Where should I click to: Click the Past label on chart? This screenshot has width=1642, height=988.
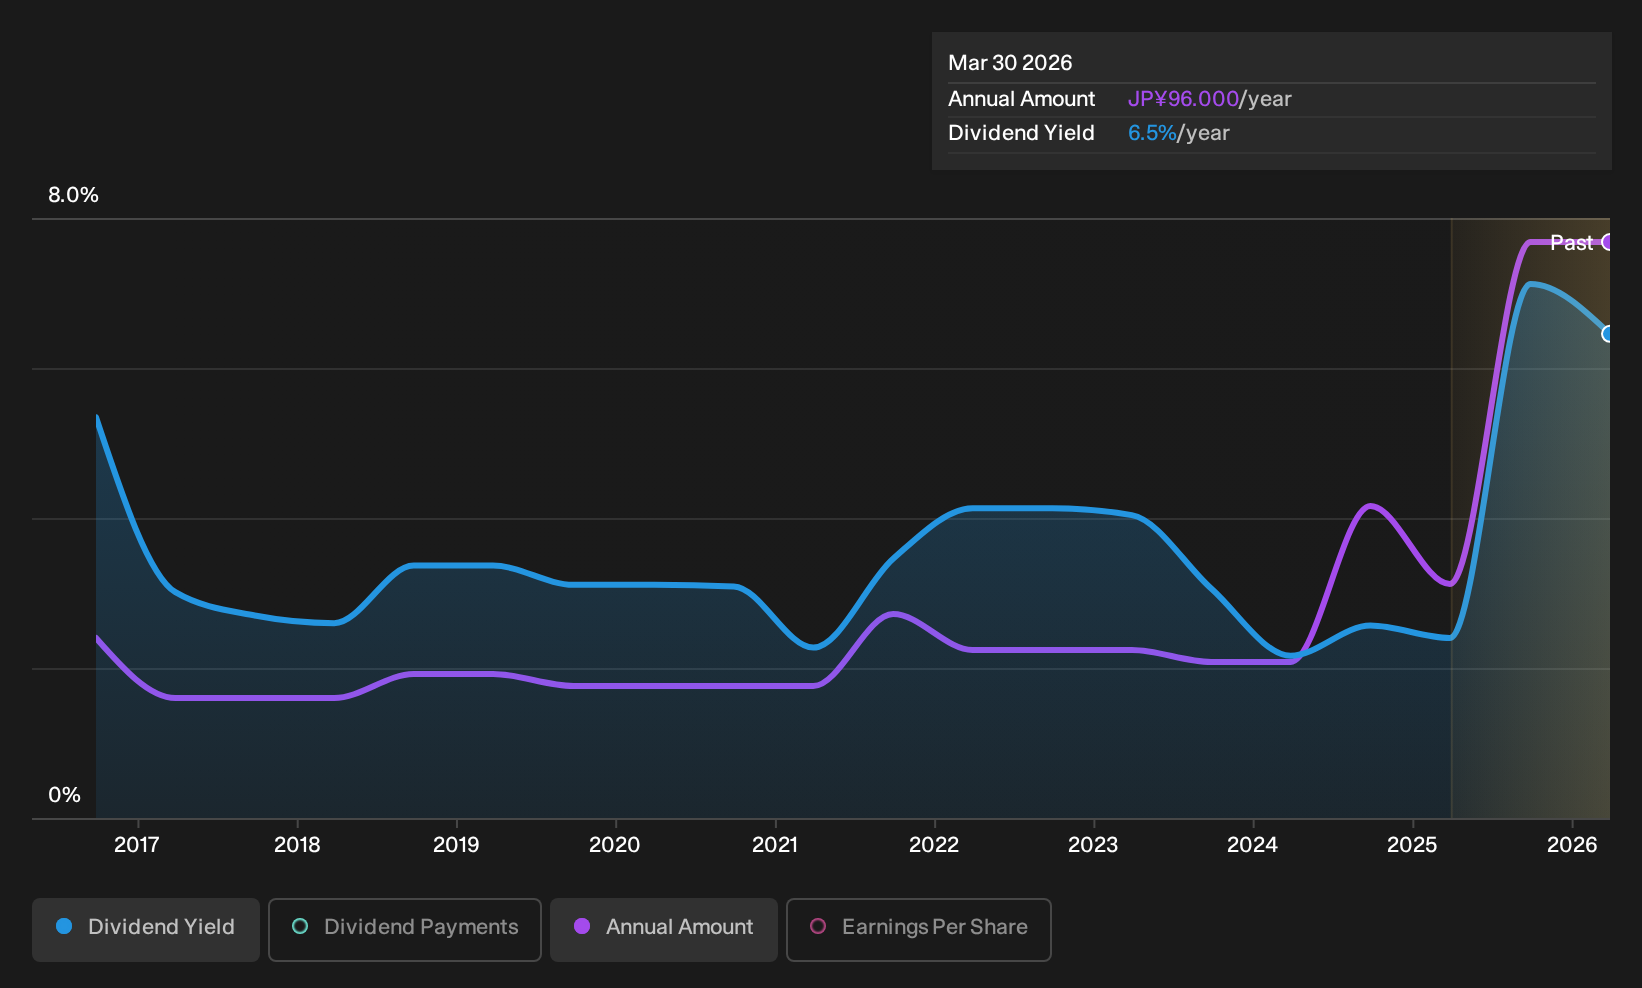[1571, 243]
